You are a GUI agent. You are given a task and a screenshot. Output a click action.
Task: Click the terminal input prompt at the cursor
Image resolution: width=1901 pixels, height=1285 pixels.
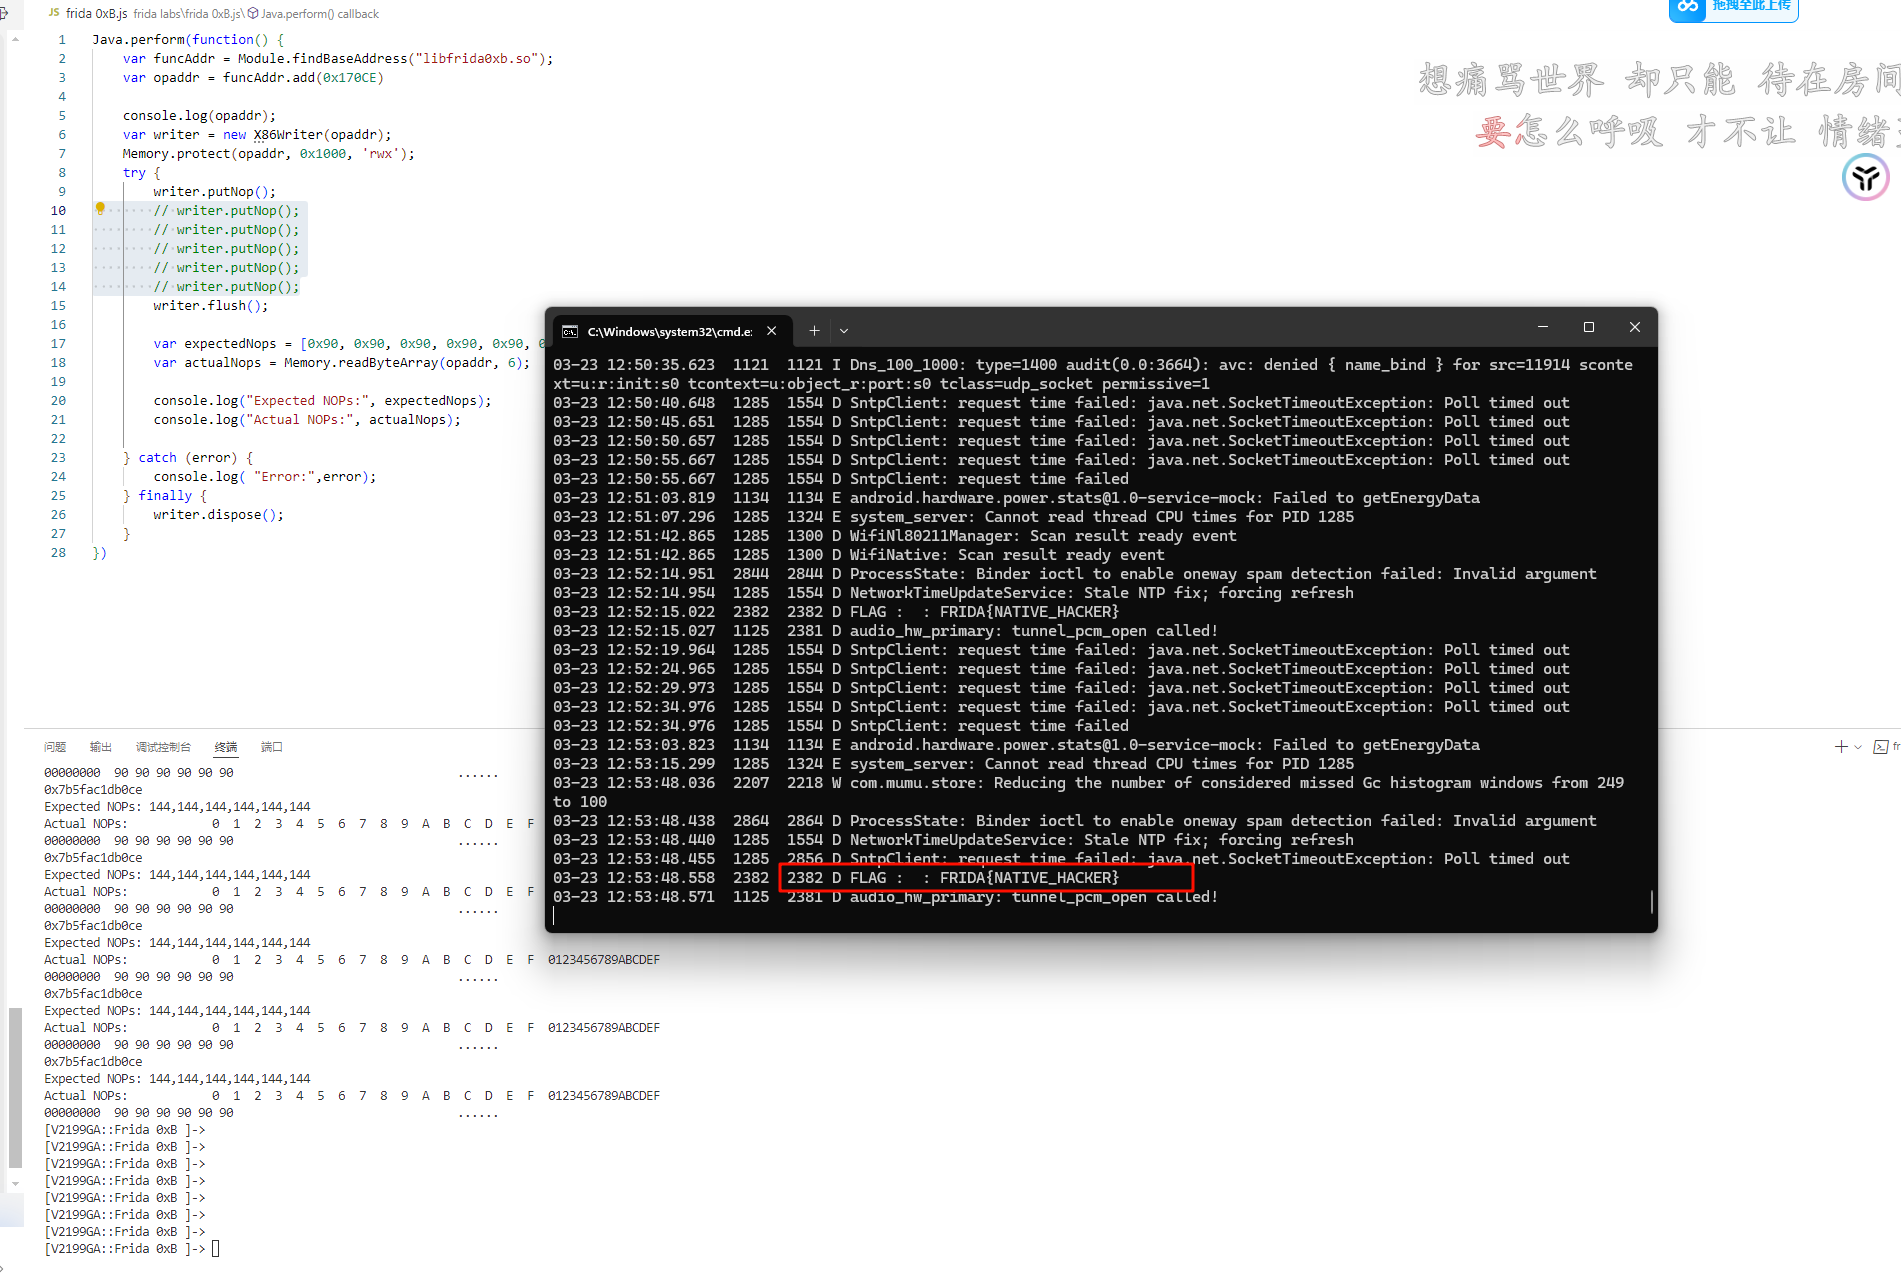point(215,1248)
